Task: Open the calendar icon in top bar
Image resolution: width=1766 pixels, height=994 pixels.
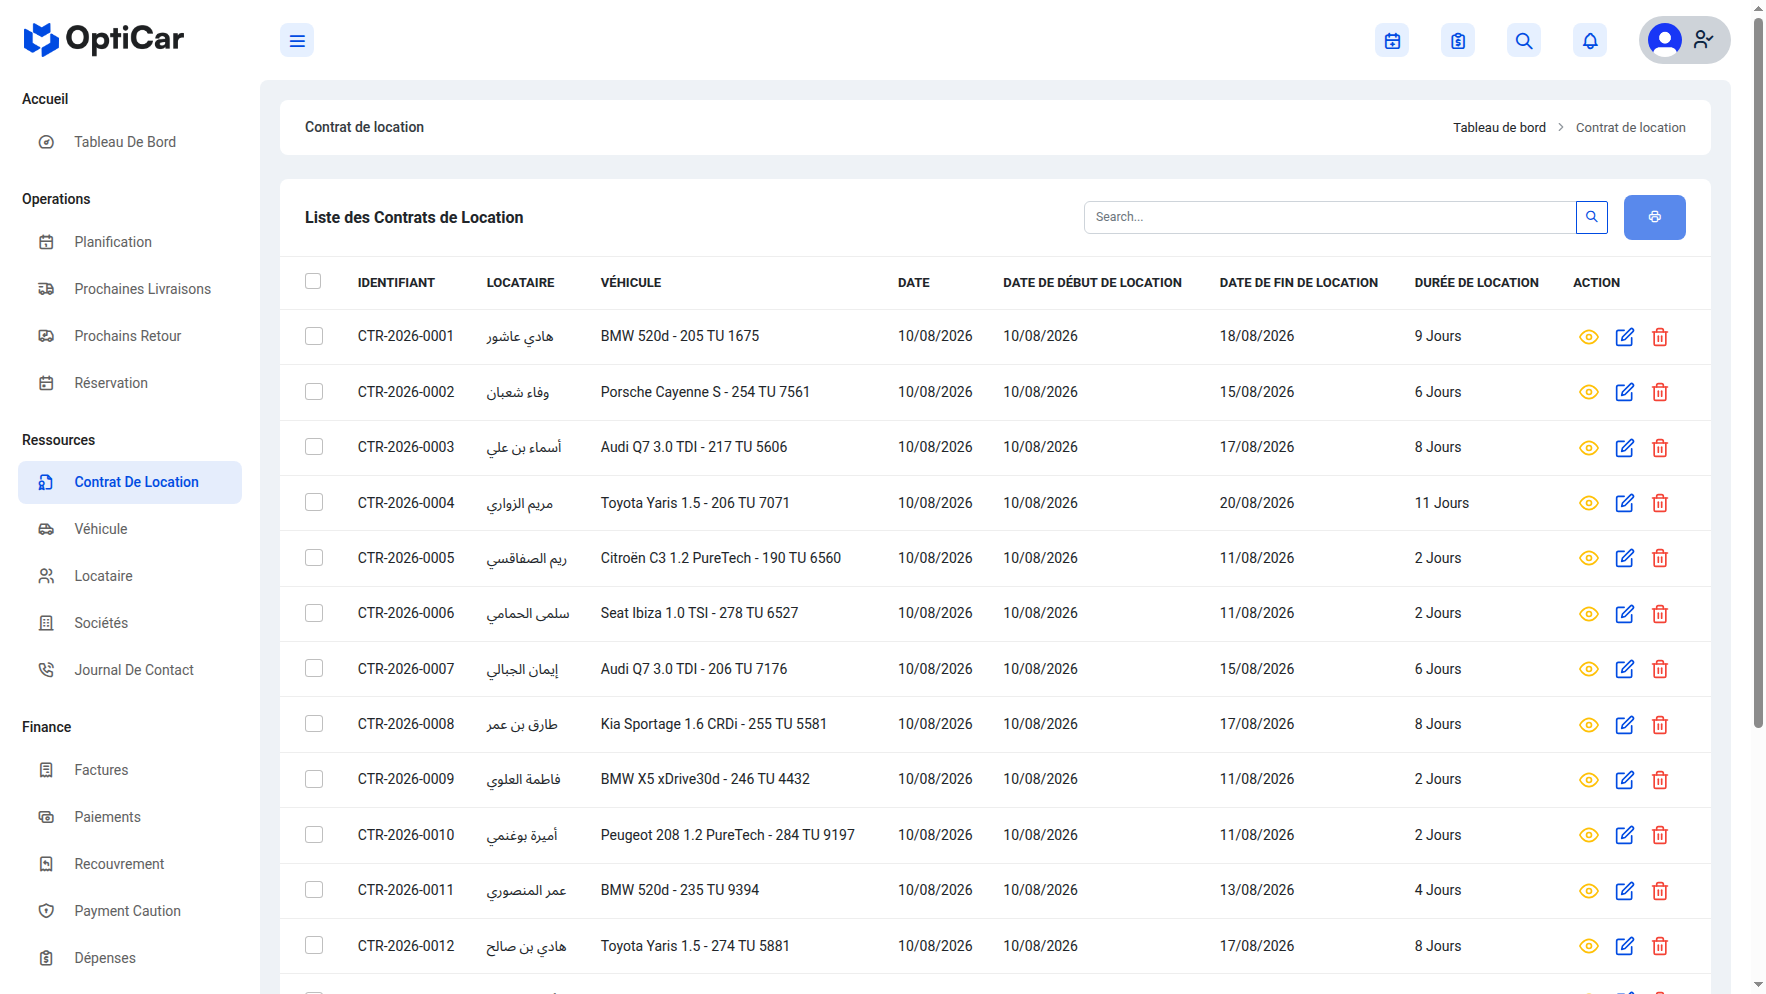Action: point(1392,41)
